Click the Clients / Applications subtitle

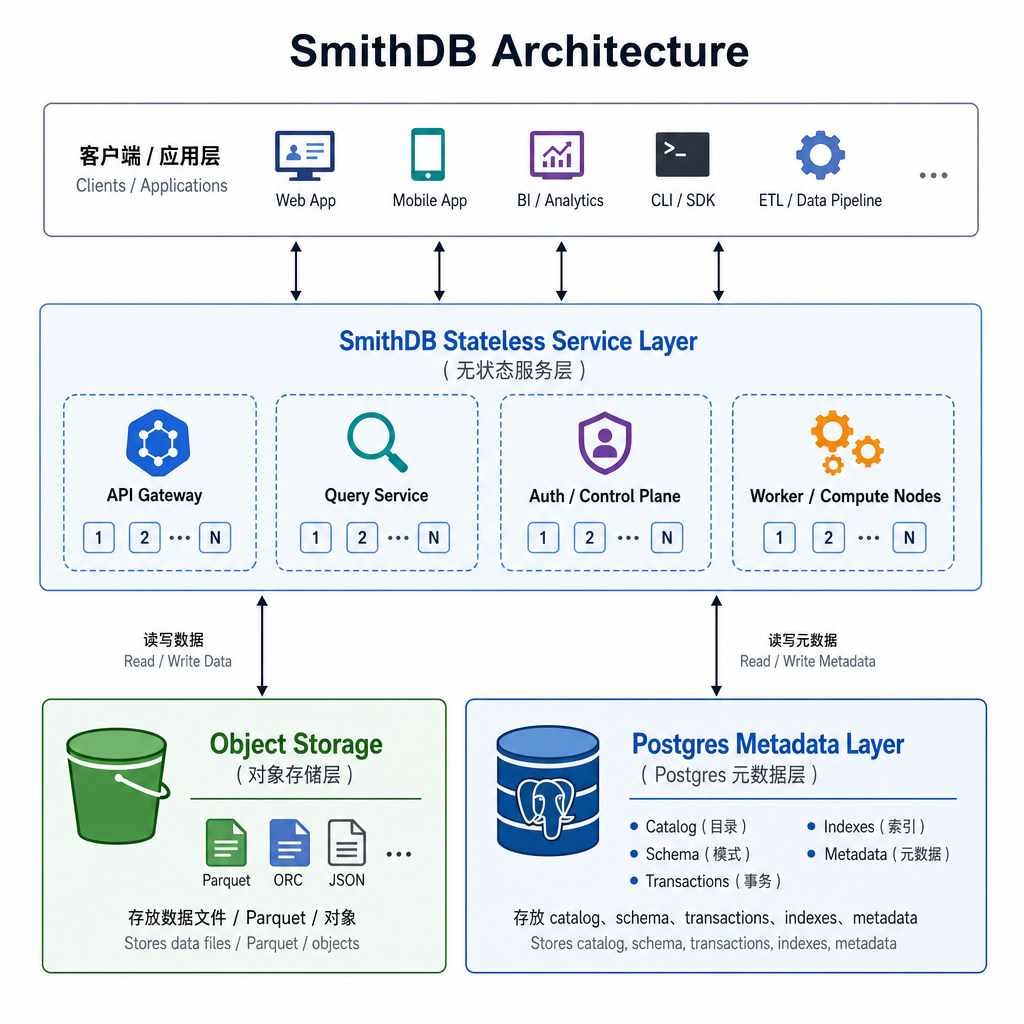[x=152, y=185]
